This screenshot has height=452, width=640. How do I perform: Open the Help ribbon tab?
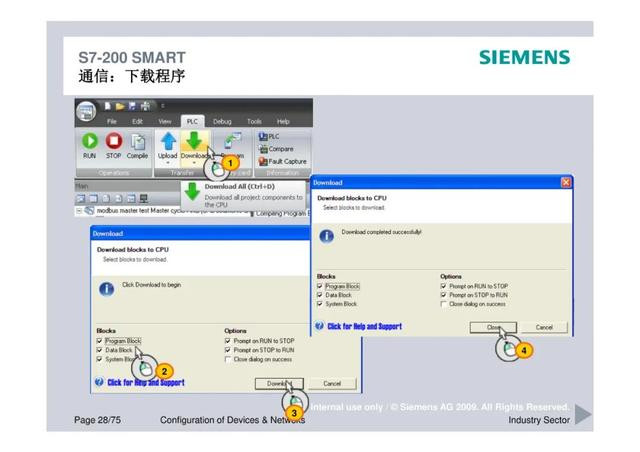tap(283, 121)
